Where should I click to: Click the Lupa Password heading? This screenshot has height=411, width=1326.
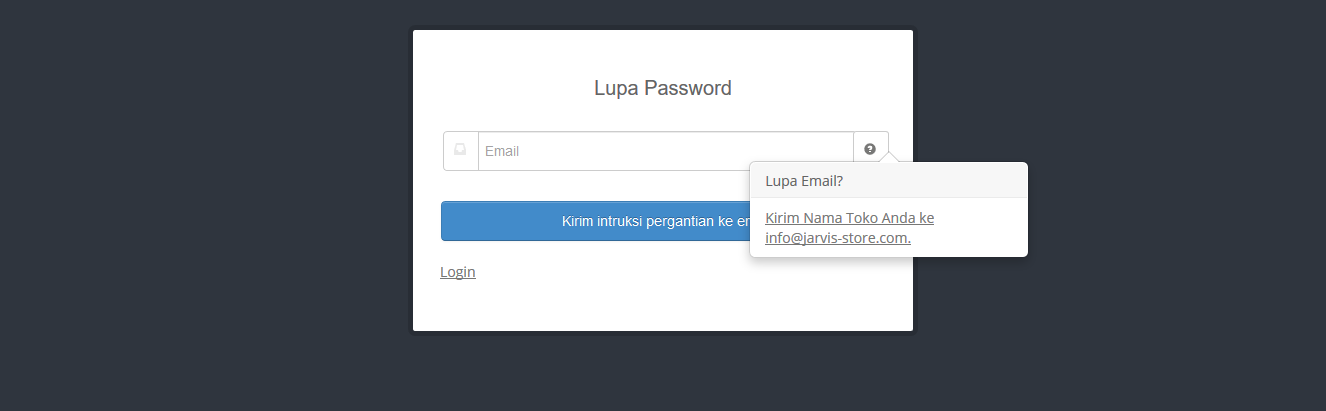663,88
